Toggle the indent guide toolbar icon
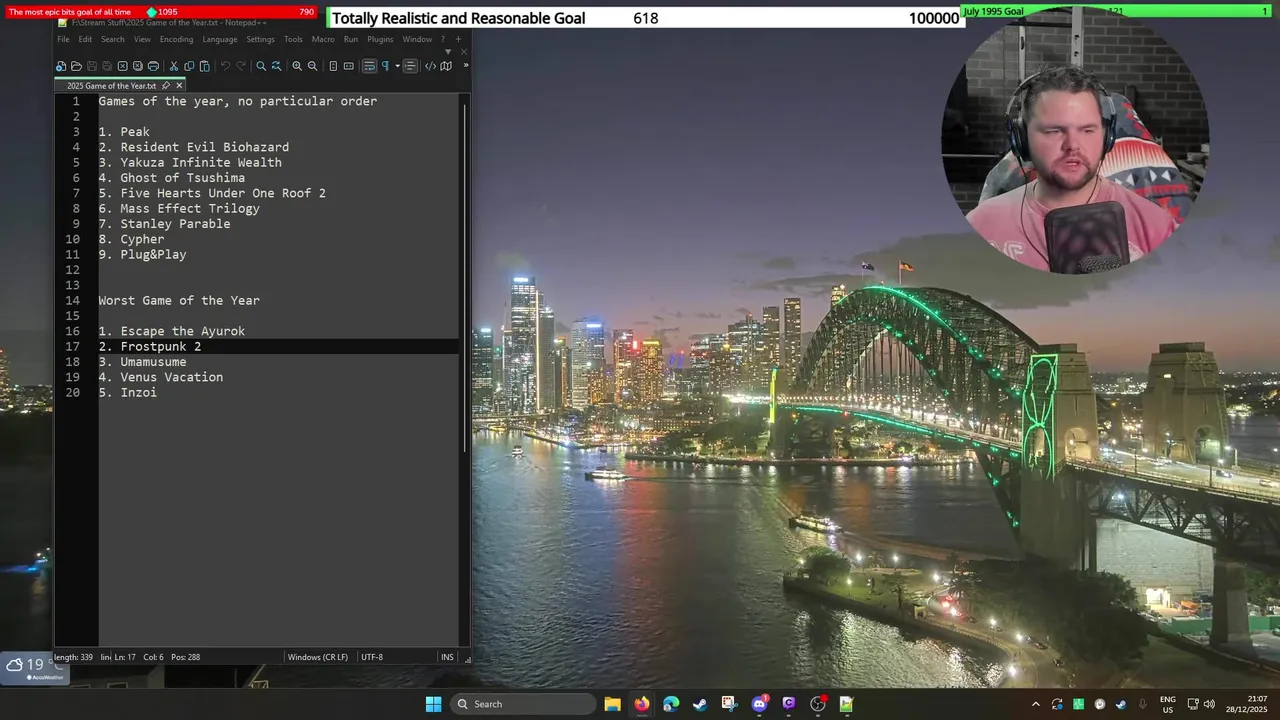Image resolution: width=1280 pixels, height=720 pixels. 410,66
